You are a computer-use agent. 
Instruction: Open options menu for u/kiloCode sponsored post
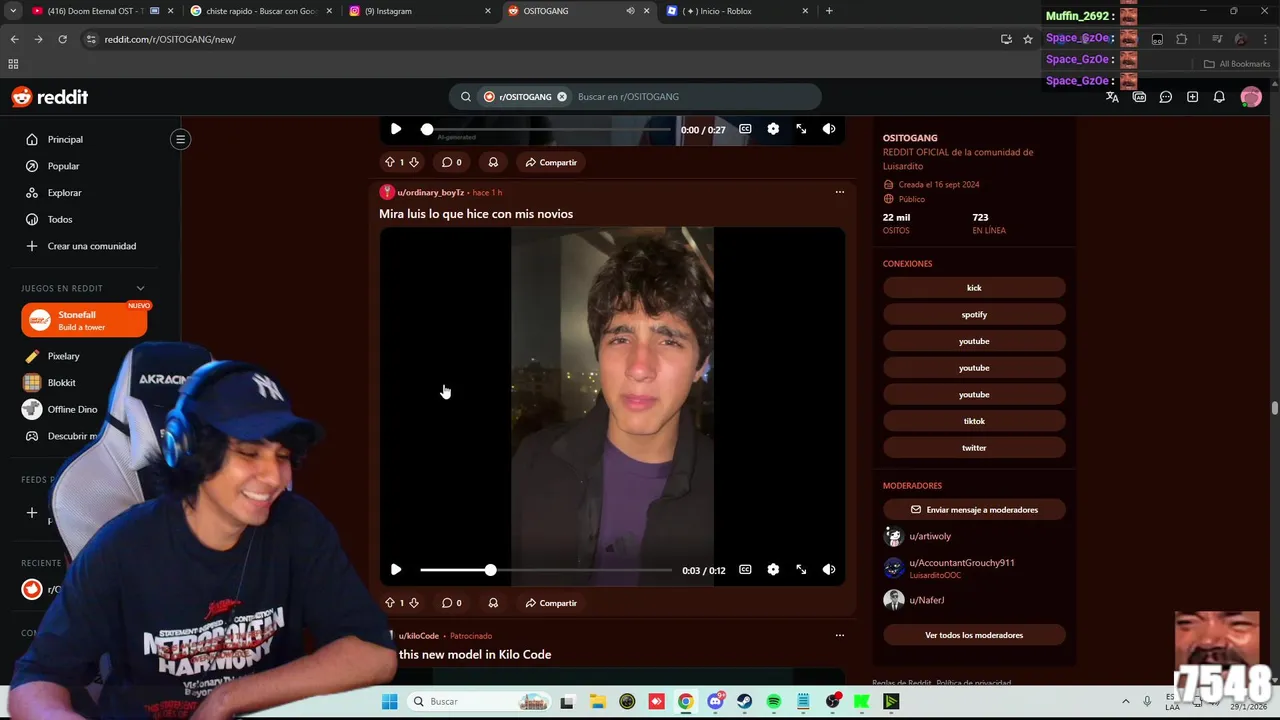[x=840, y=635]
